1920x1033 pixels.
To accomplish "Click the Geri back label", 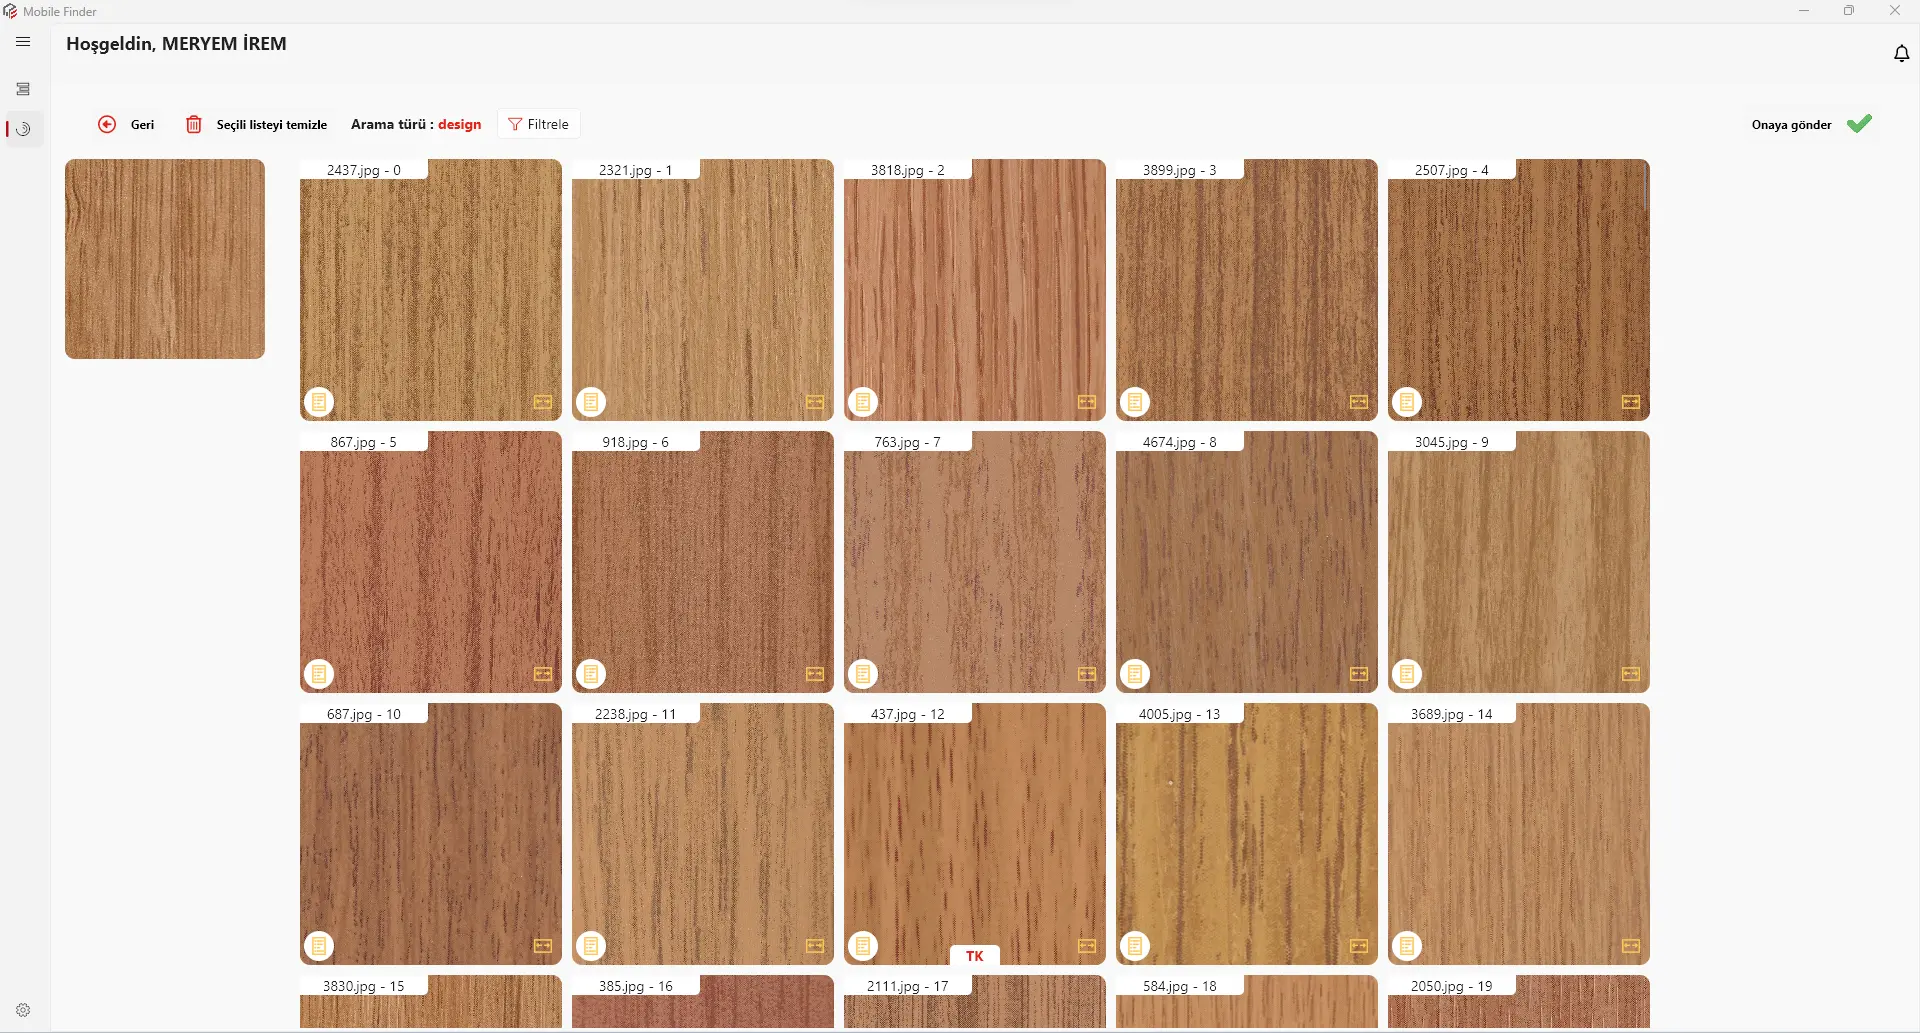I will [143, 125].
